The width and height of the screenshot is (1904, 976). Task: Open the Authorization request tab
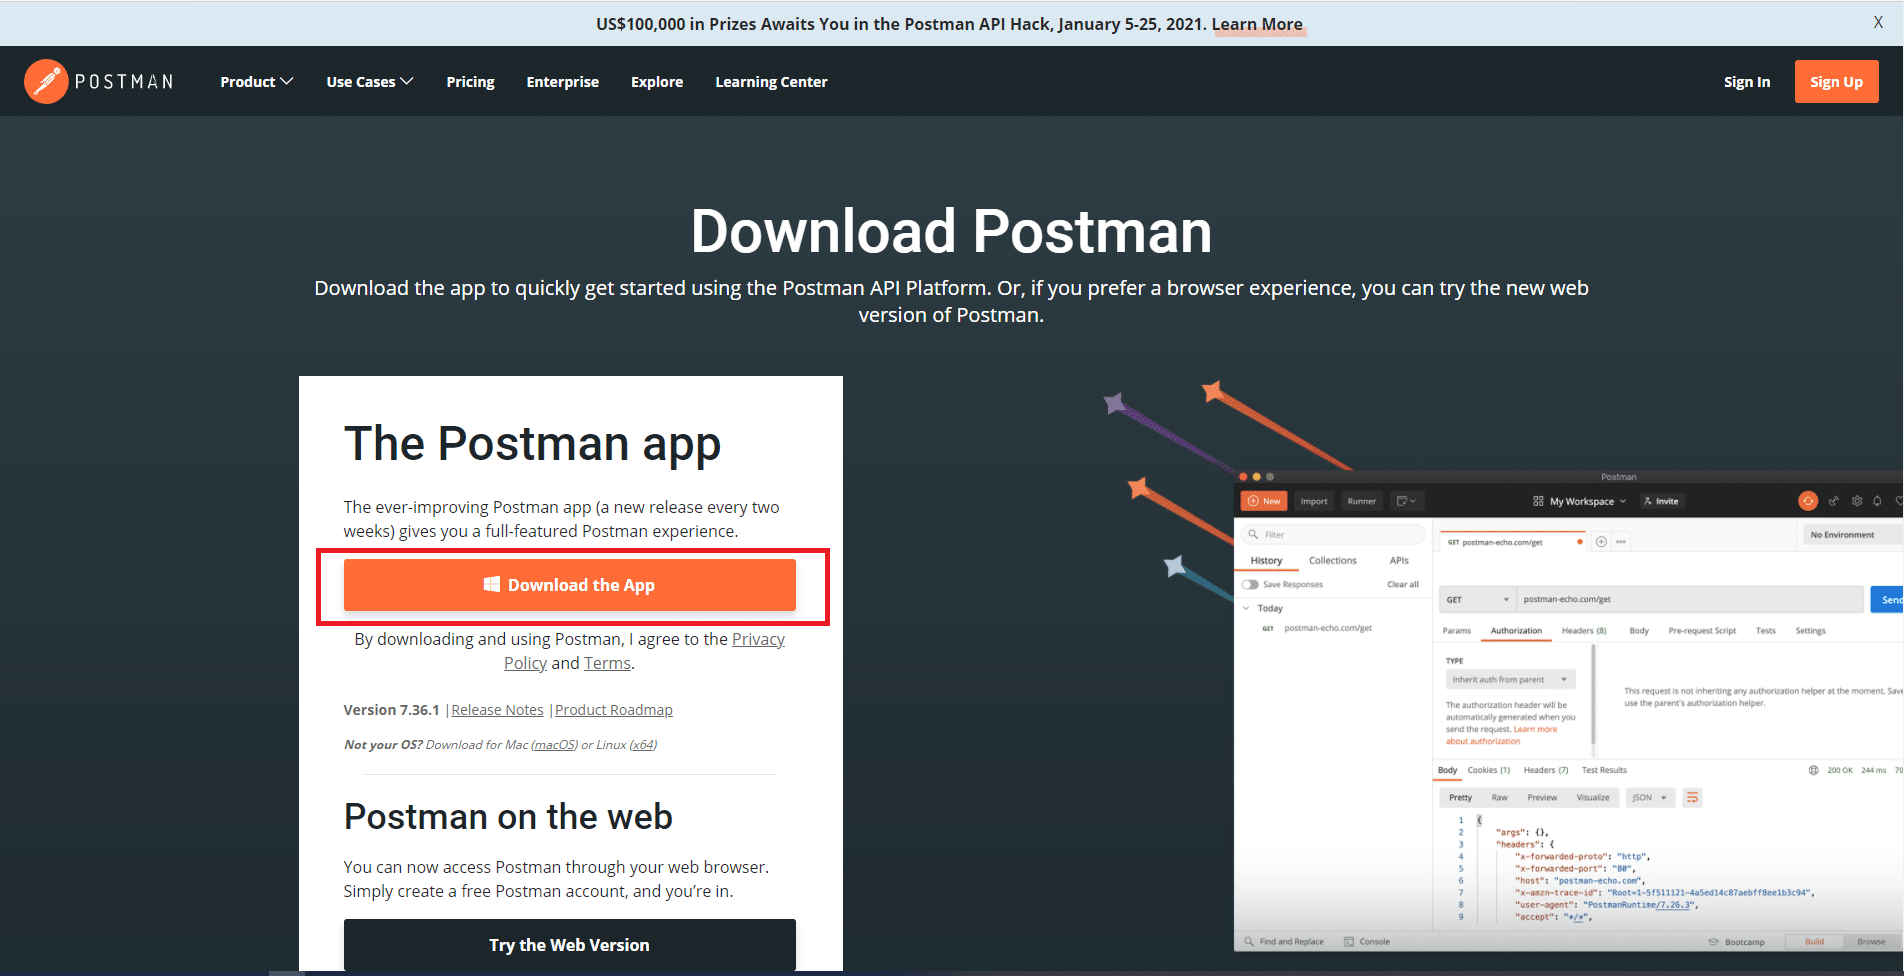[1516, 631]
